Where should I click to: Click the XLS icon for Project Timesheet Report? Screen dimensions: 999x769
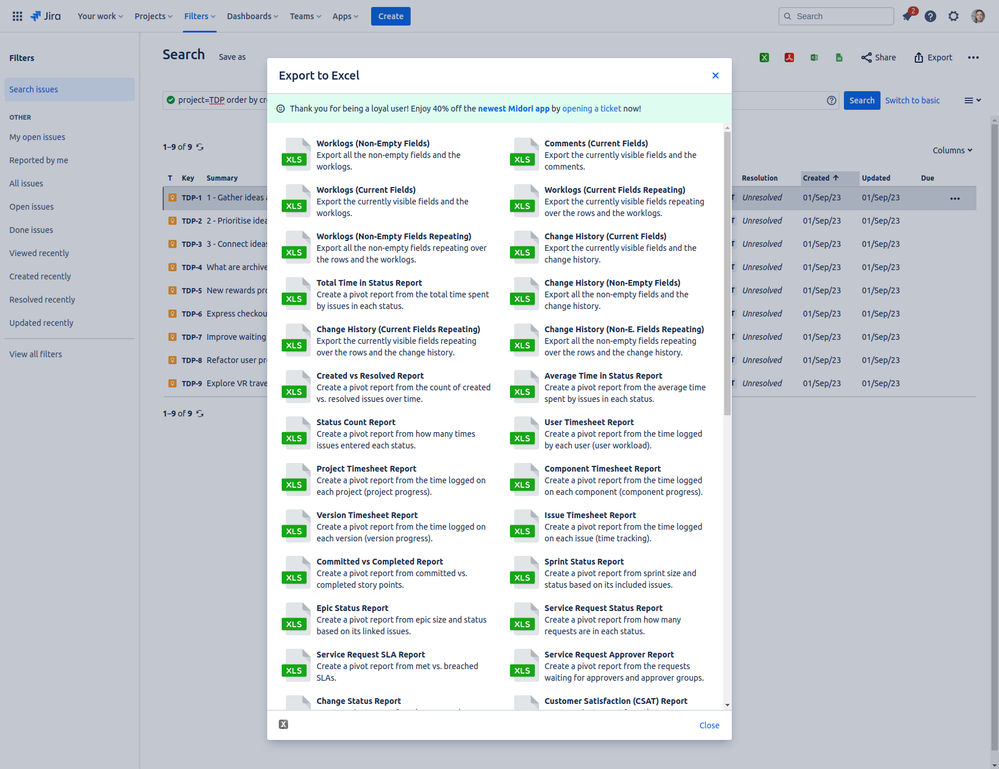coord(294,479)
